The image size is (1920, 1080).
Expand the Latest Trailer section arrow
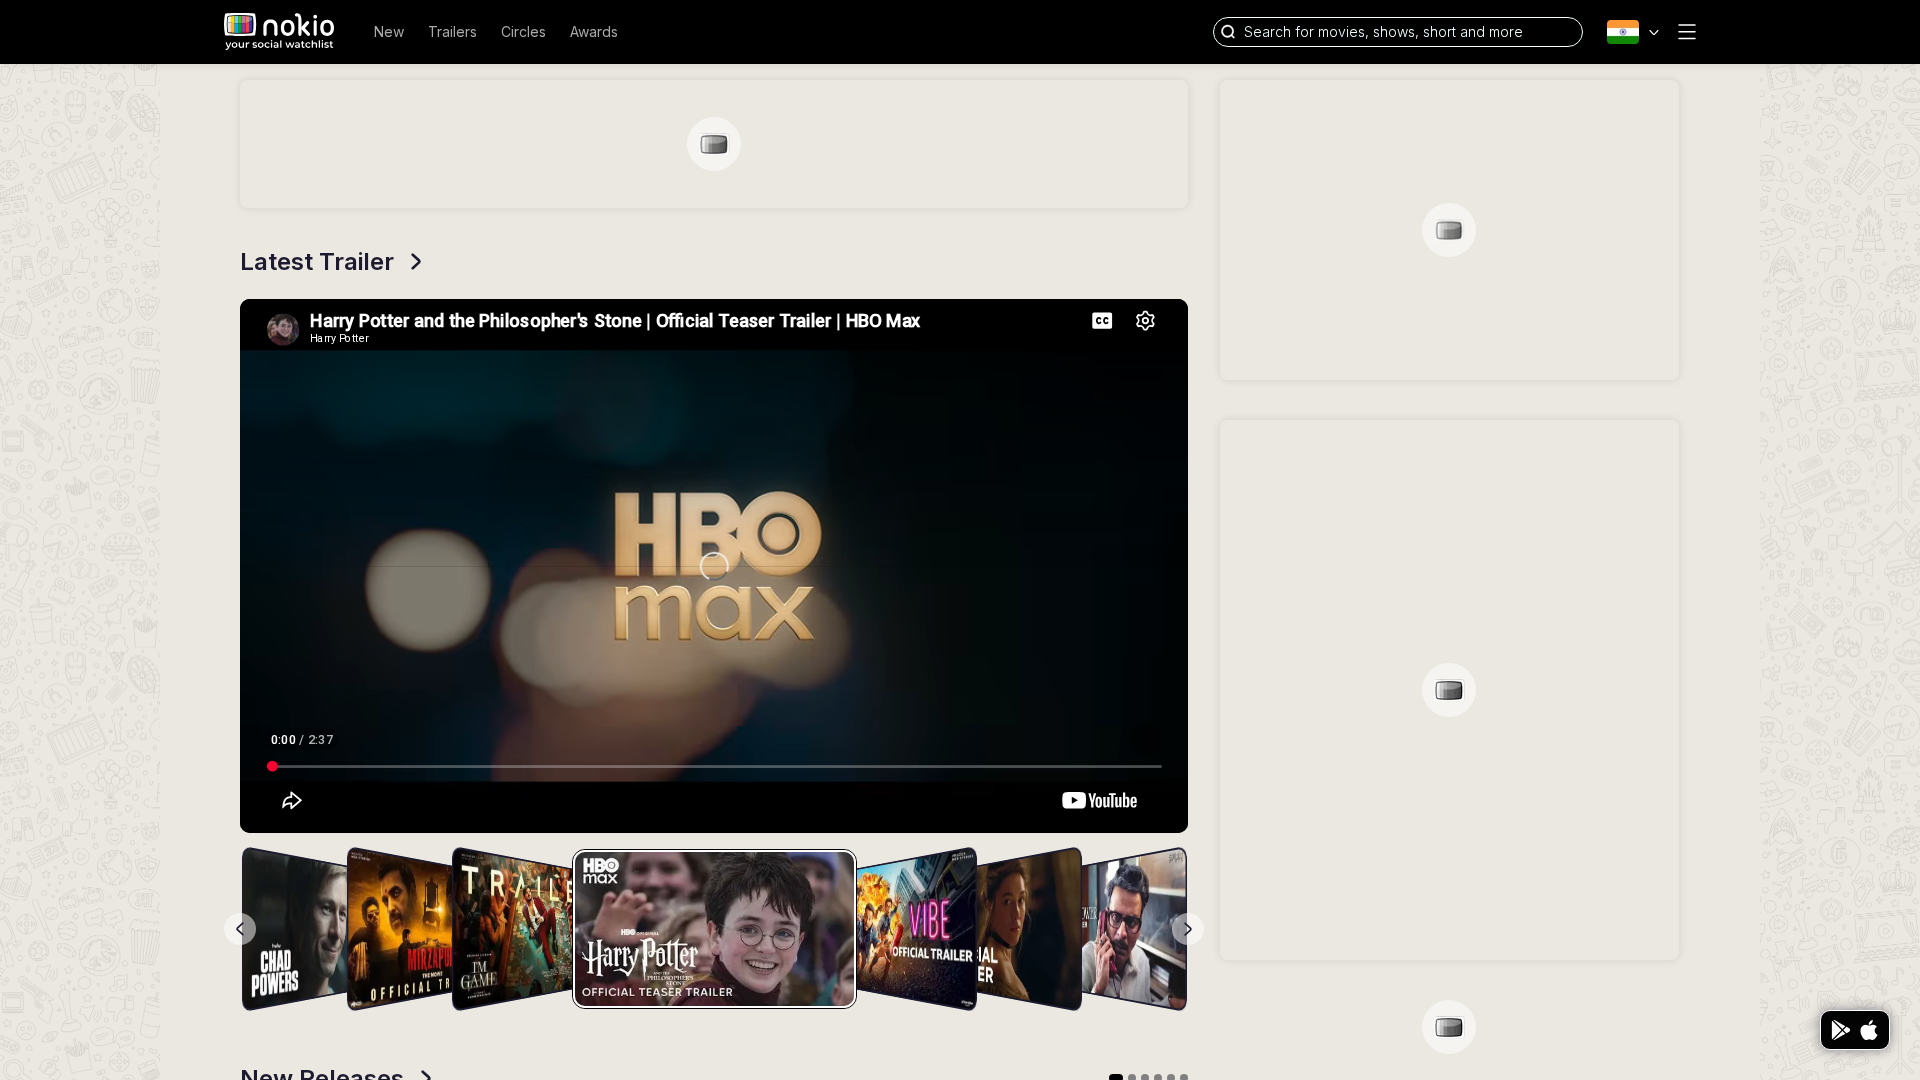(x=416, y=262)
